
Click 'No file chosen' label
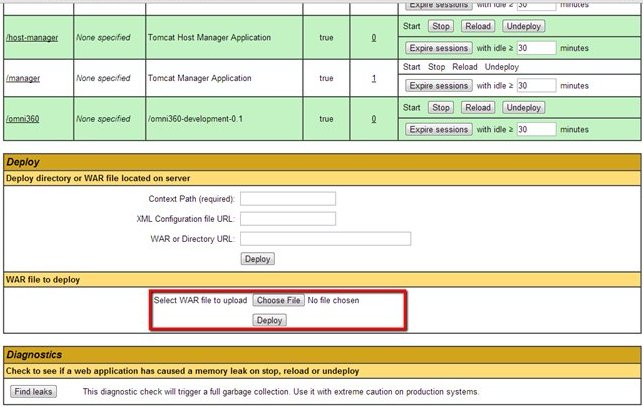[333, 300]
